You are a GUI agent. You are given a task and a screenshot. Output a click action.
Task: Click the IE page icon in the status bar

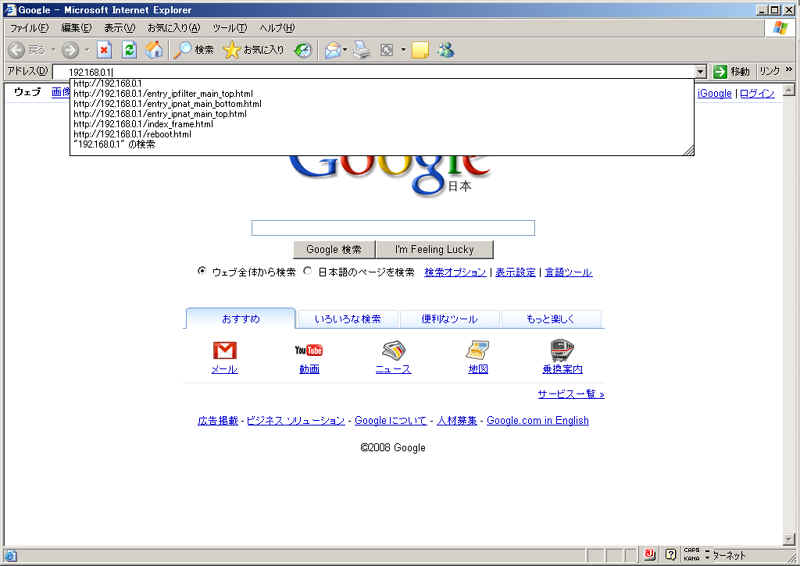[x=11, y=556]
